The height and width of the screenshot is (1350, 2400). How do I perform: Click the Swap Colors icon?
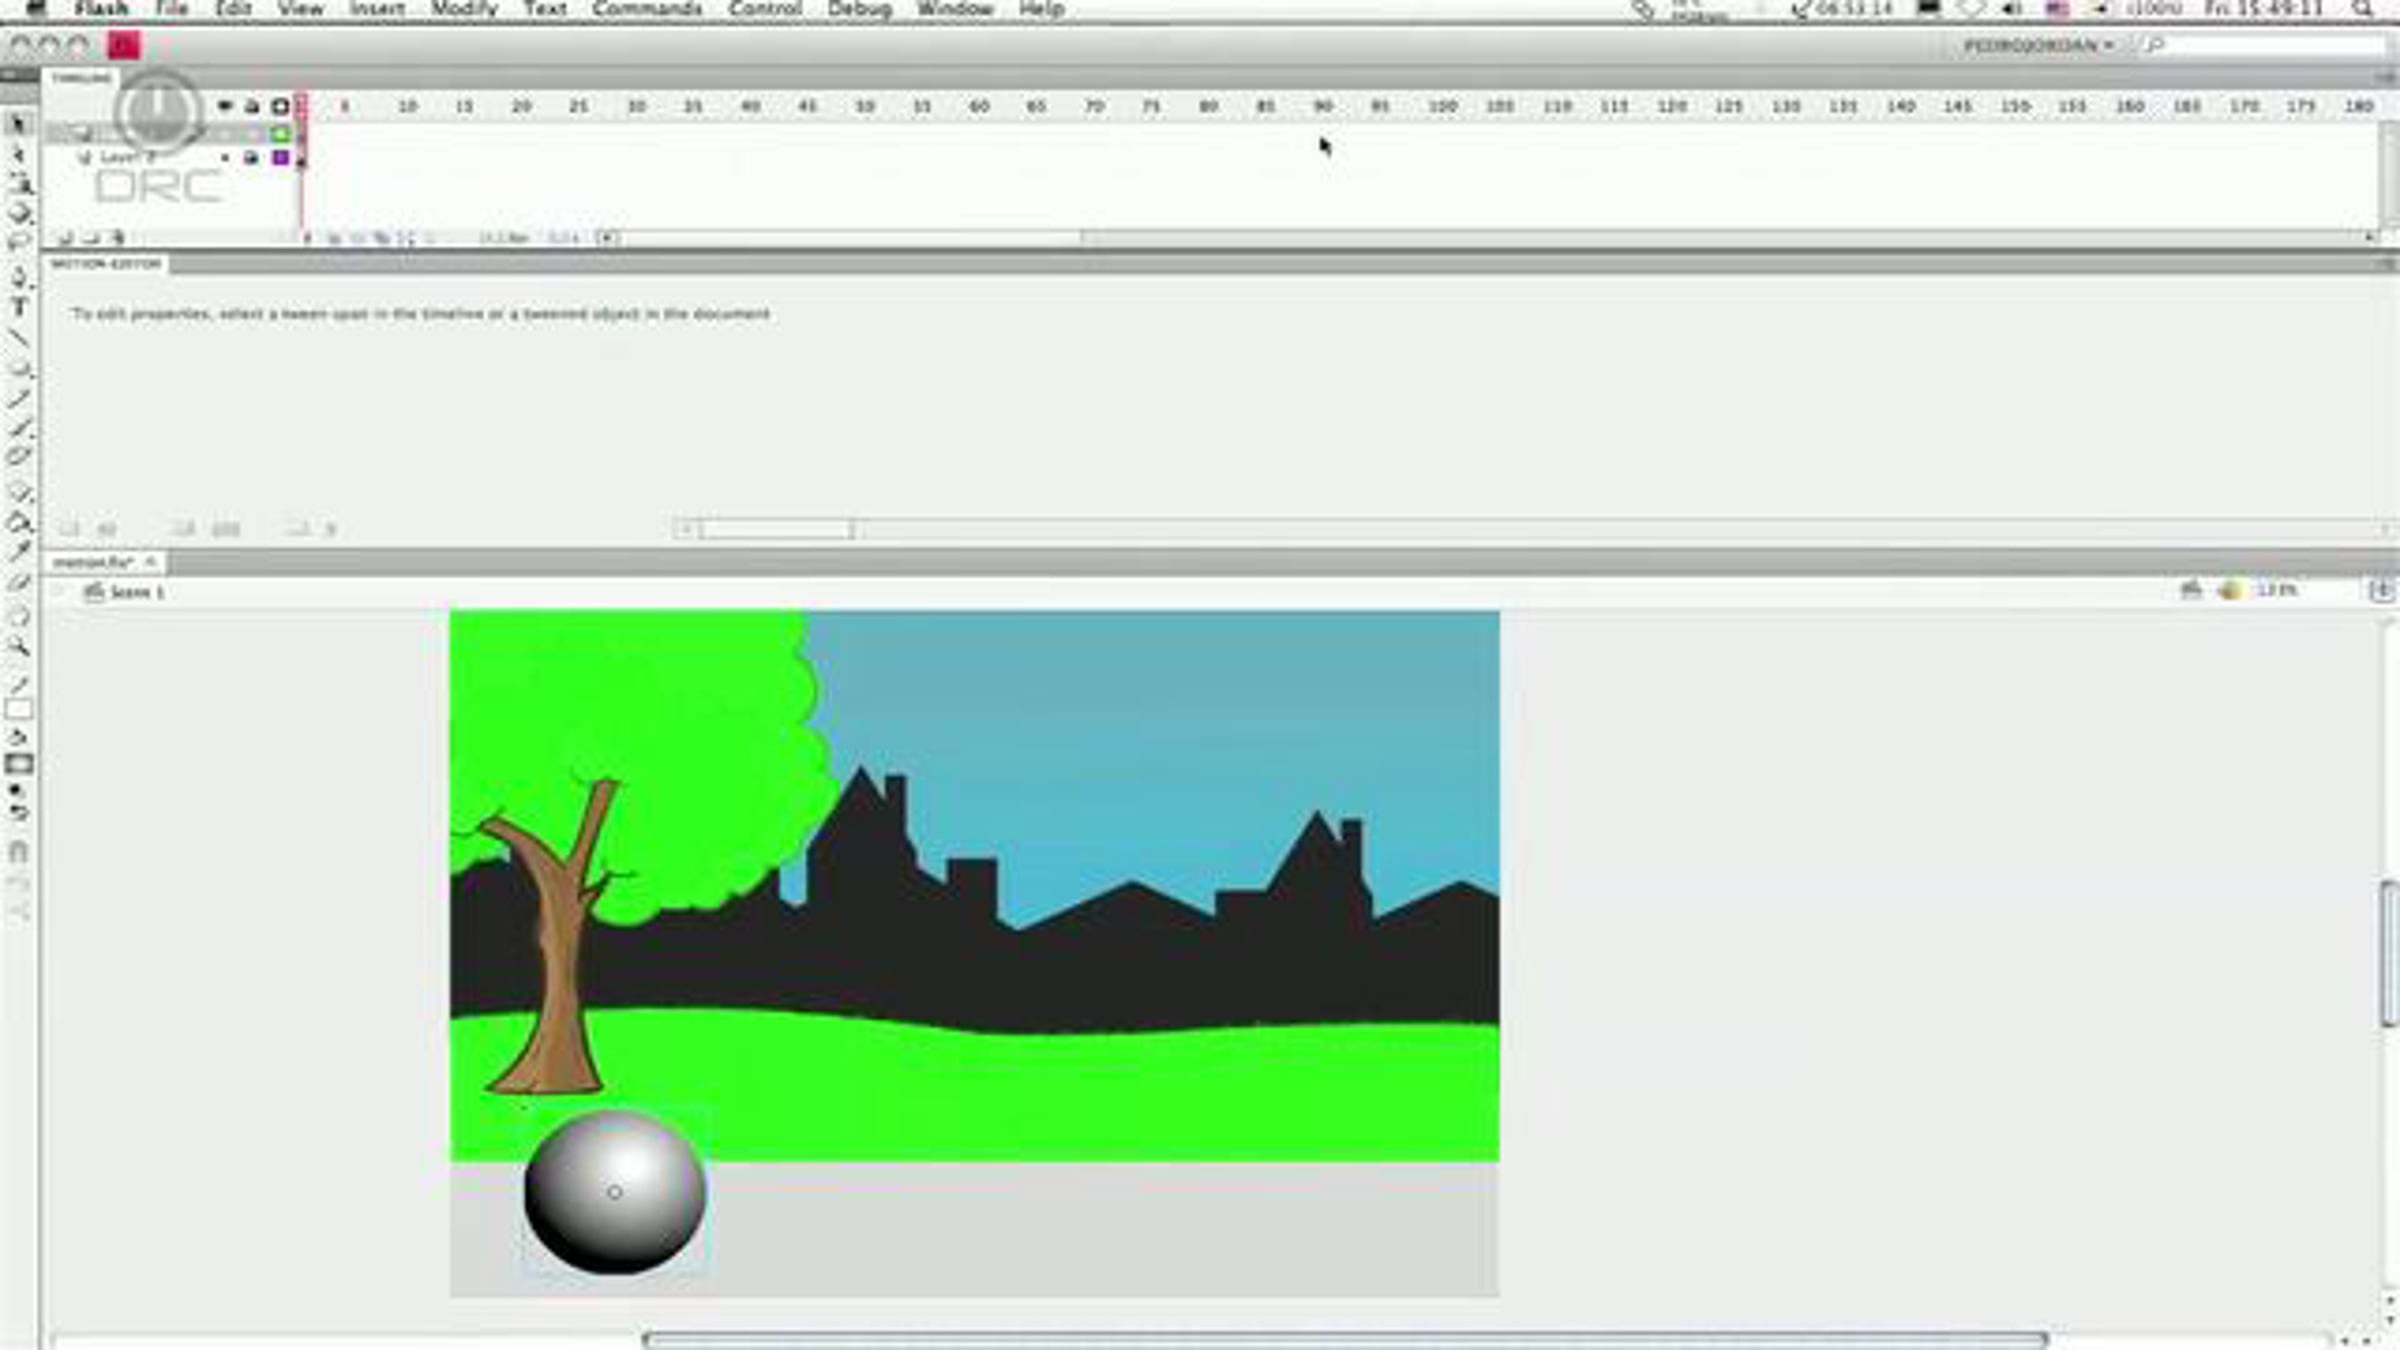point(18,813)
